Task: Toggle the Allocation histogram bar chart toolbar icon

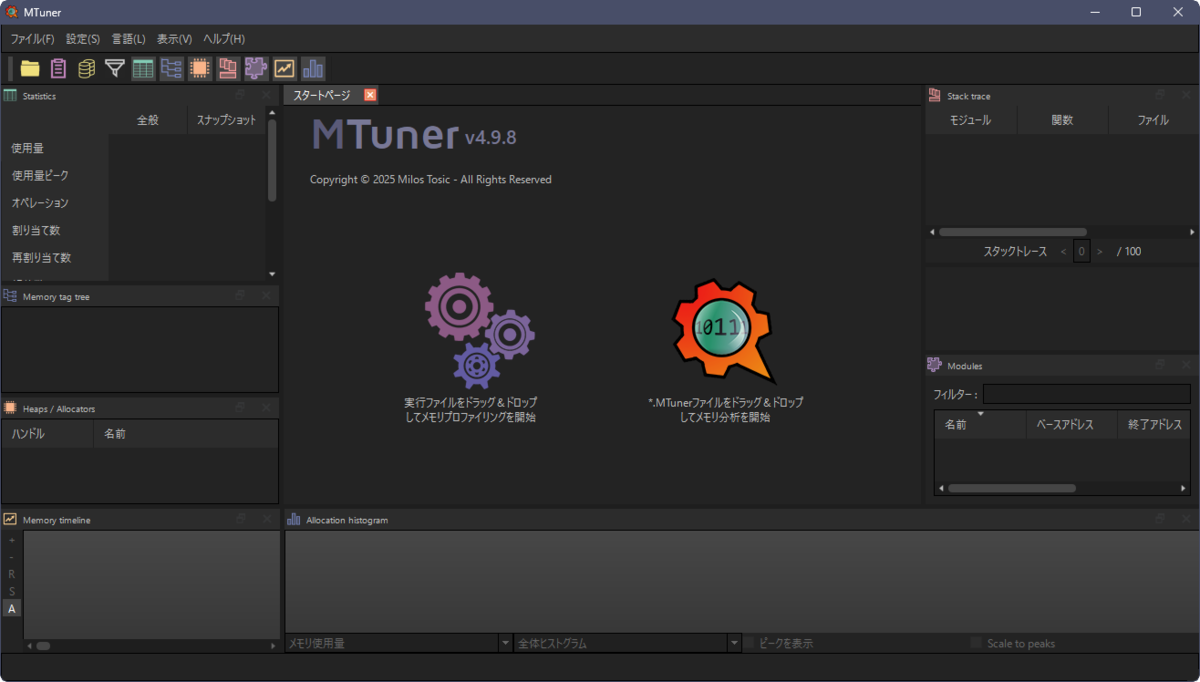Action: [313, 68]
